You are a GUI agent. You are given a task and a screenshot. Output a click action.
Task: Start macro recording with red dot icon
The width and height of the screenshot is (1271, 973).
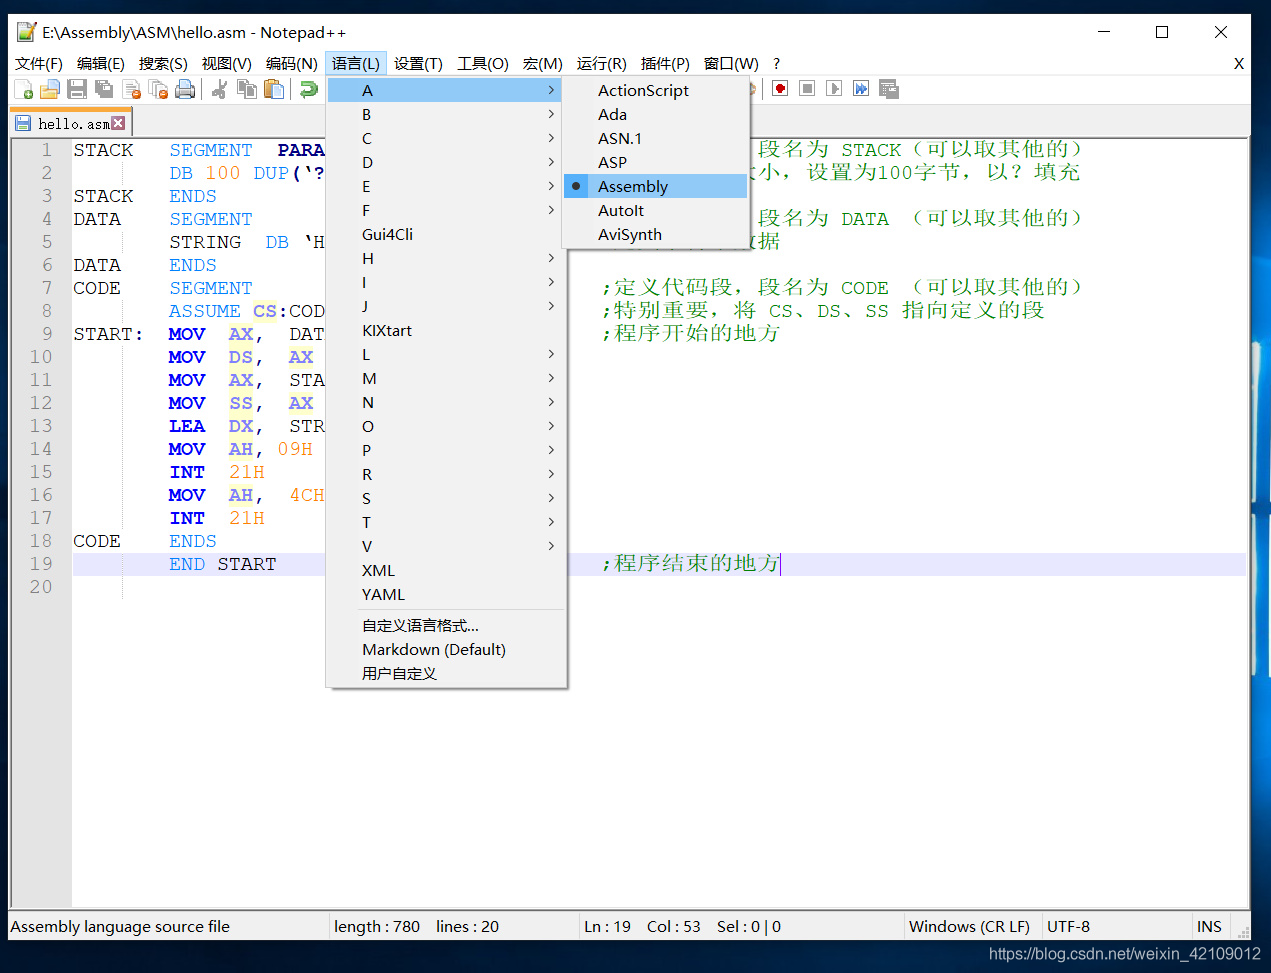pos(780,89)
